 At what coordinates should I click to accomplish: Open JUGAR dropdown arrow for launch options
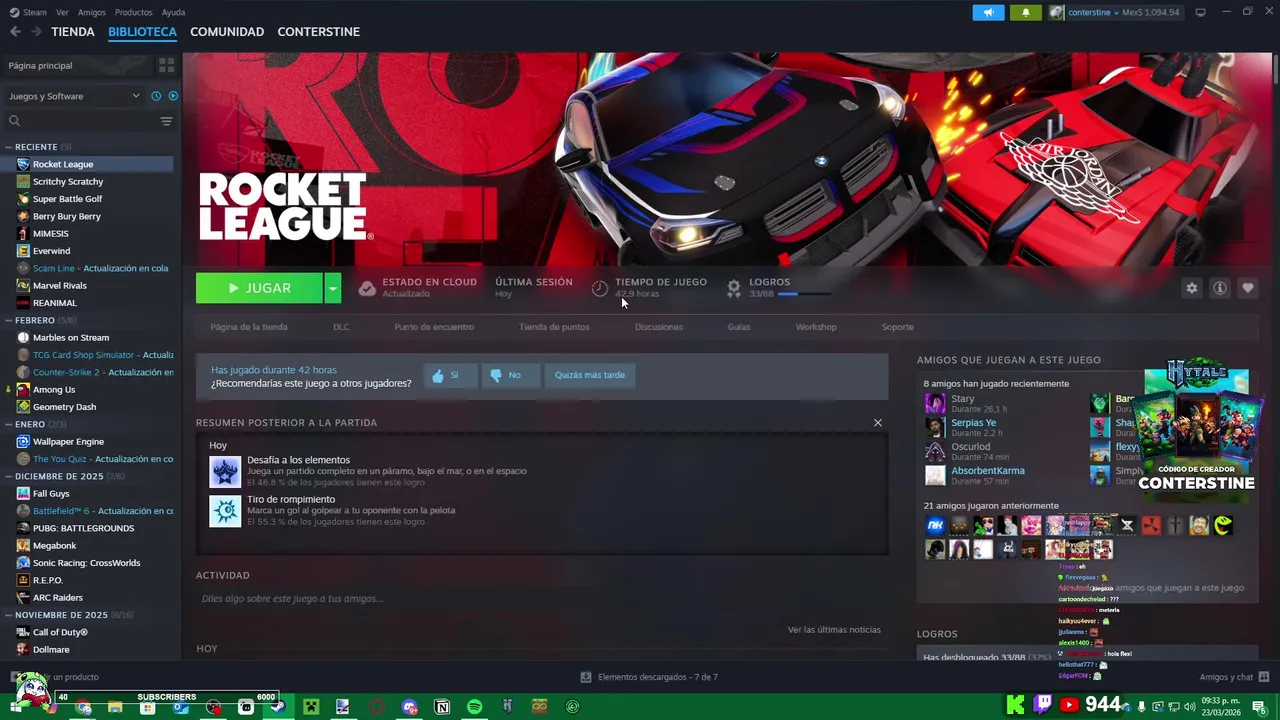(x=333, y=288)
